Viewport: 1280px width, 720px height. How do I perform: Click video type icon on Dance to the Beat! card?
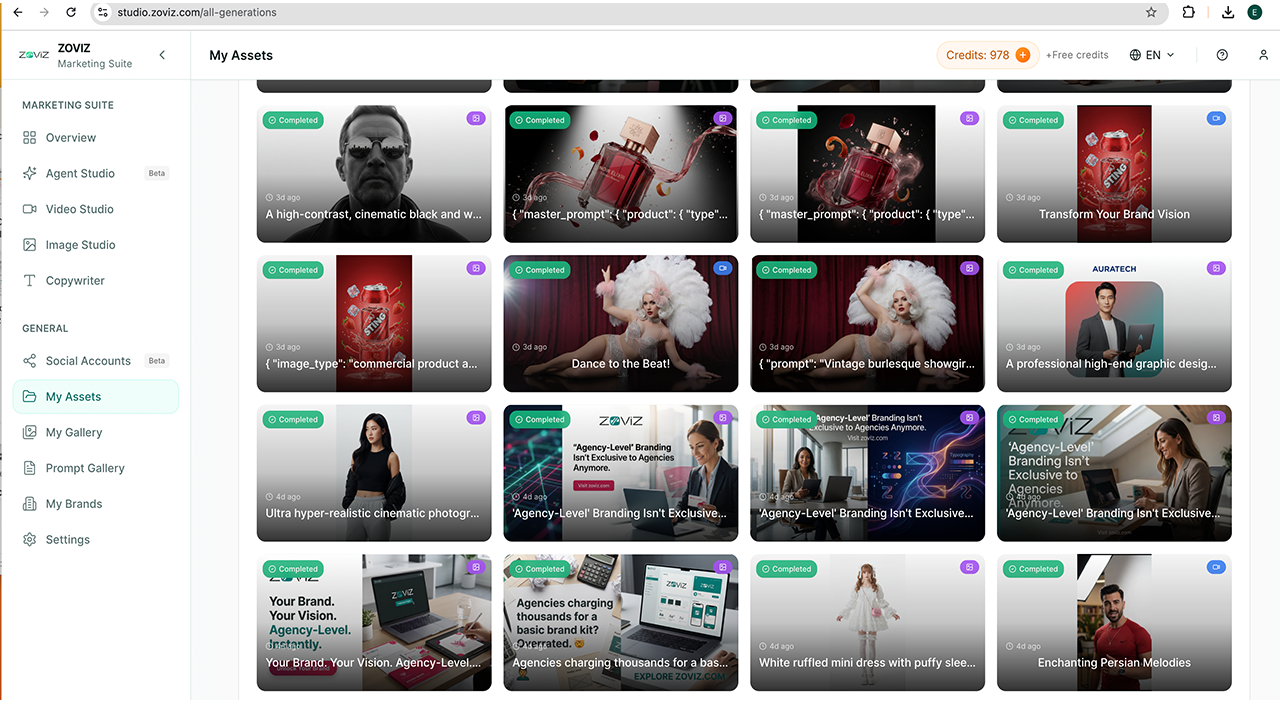(723, 269)
